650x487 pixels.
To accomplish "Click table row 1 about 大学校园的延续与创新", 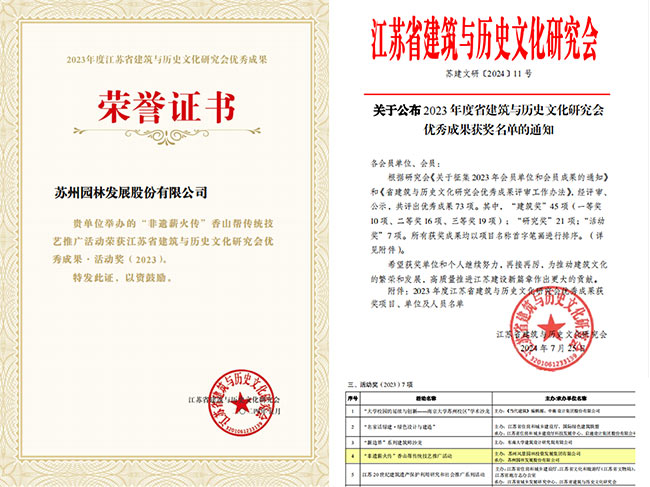I will pos(491,411).
